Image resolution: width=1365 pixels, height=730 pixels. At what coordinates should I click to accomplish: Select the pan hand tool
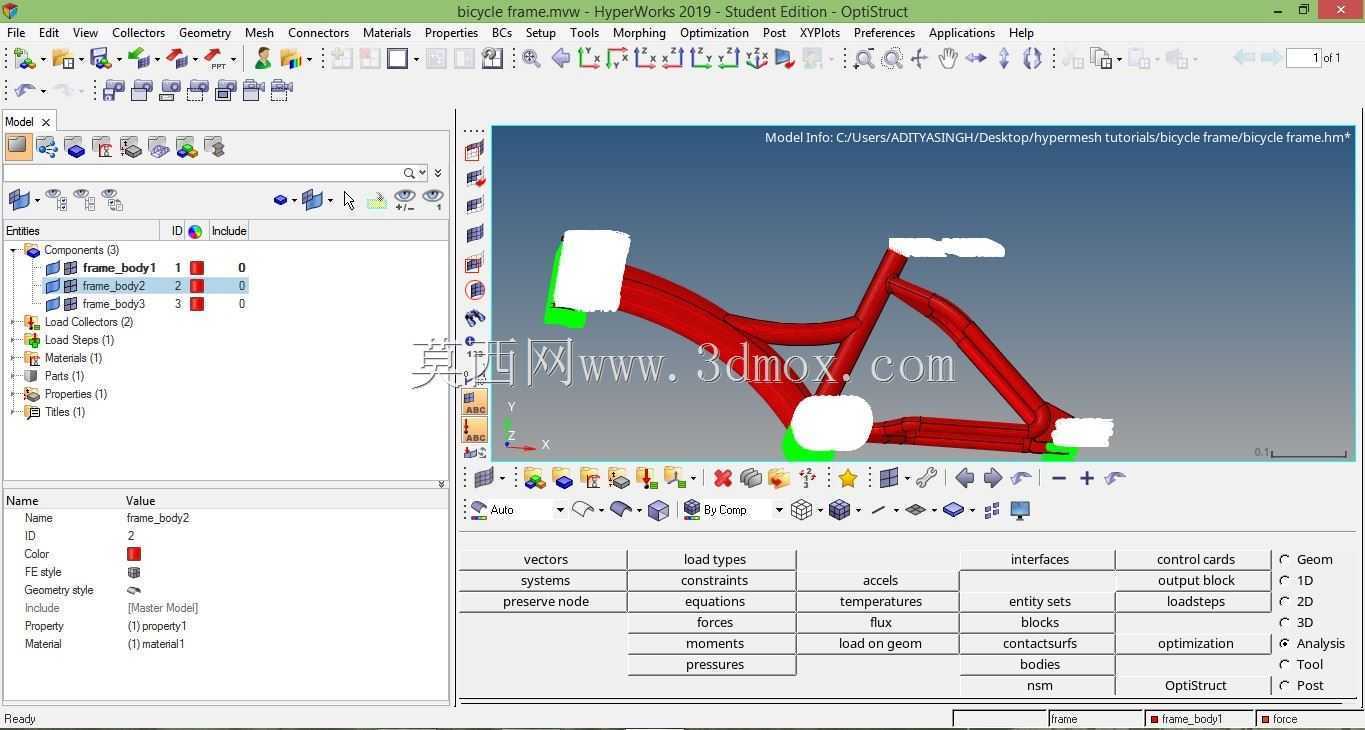pyautogui.click(x=947, y=59)
